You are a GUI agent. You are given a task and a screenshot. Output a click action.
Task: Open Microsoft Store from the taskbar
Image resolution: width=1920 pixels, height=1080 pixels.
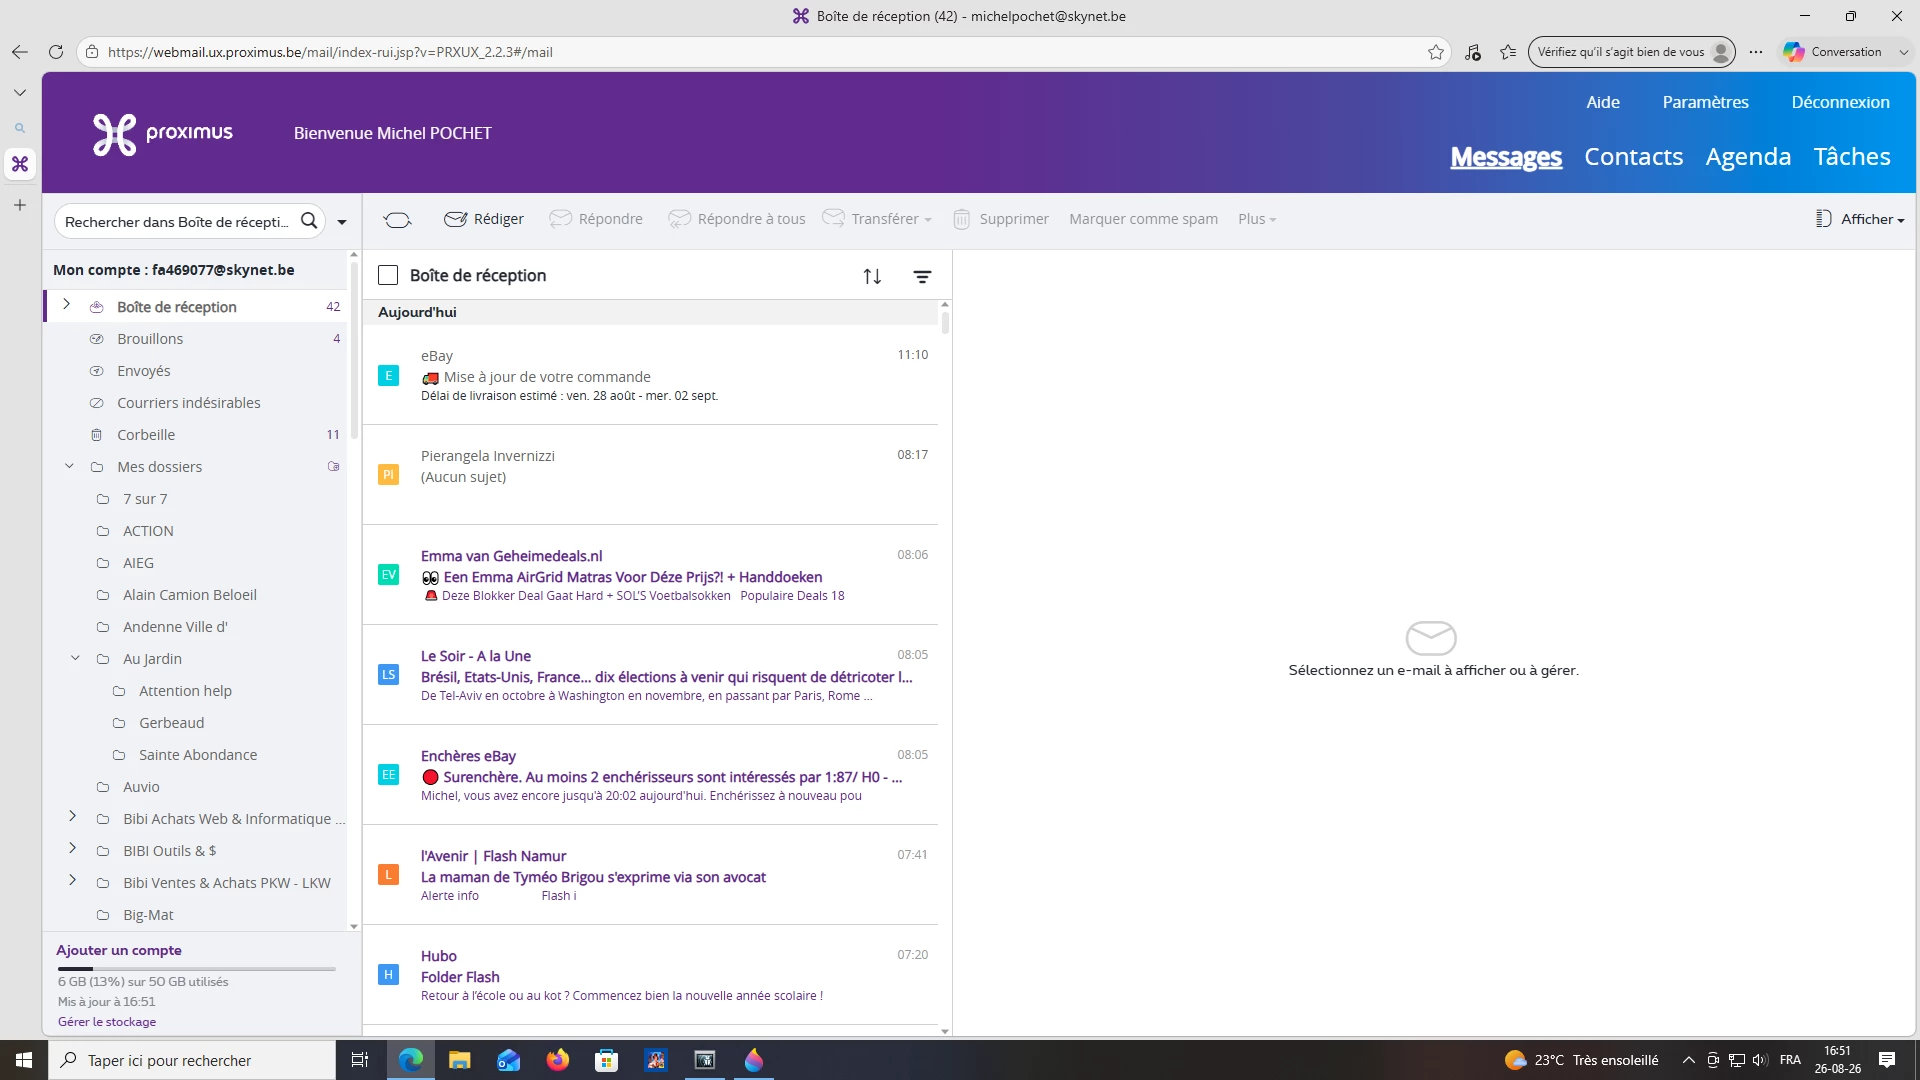[x=607, y=1060]
